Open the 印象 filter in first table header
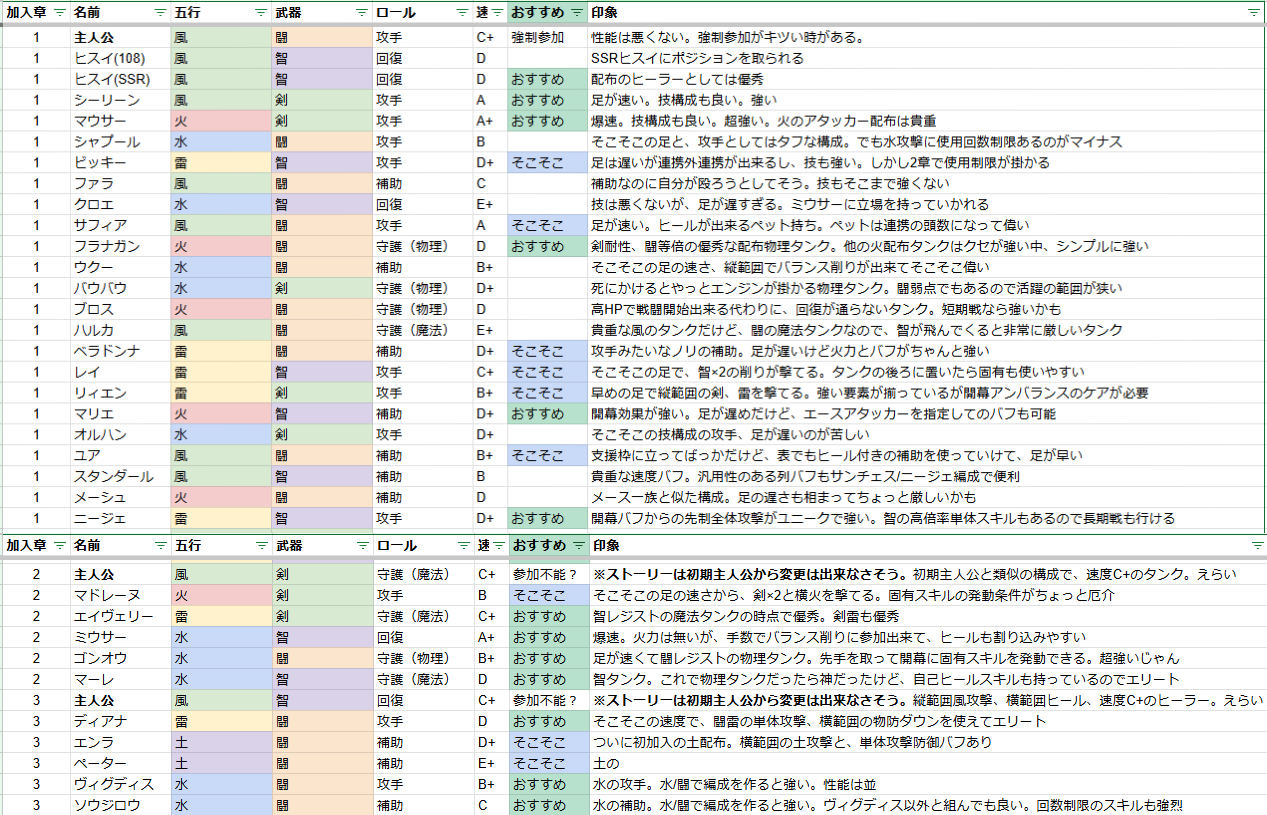This screenshot has width=1267, height=815. [x=1254, y=13]
